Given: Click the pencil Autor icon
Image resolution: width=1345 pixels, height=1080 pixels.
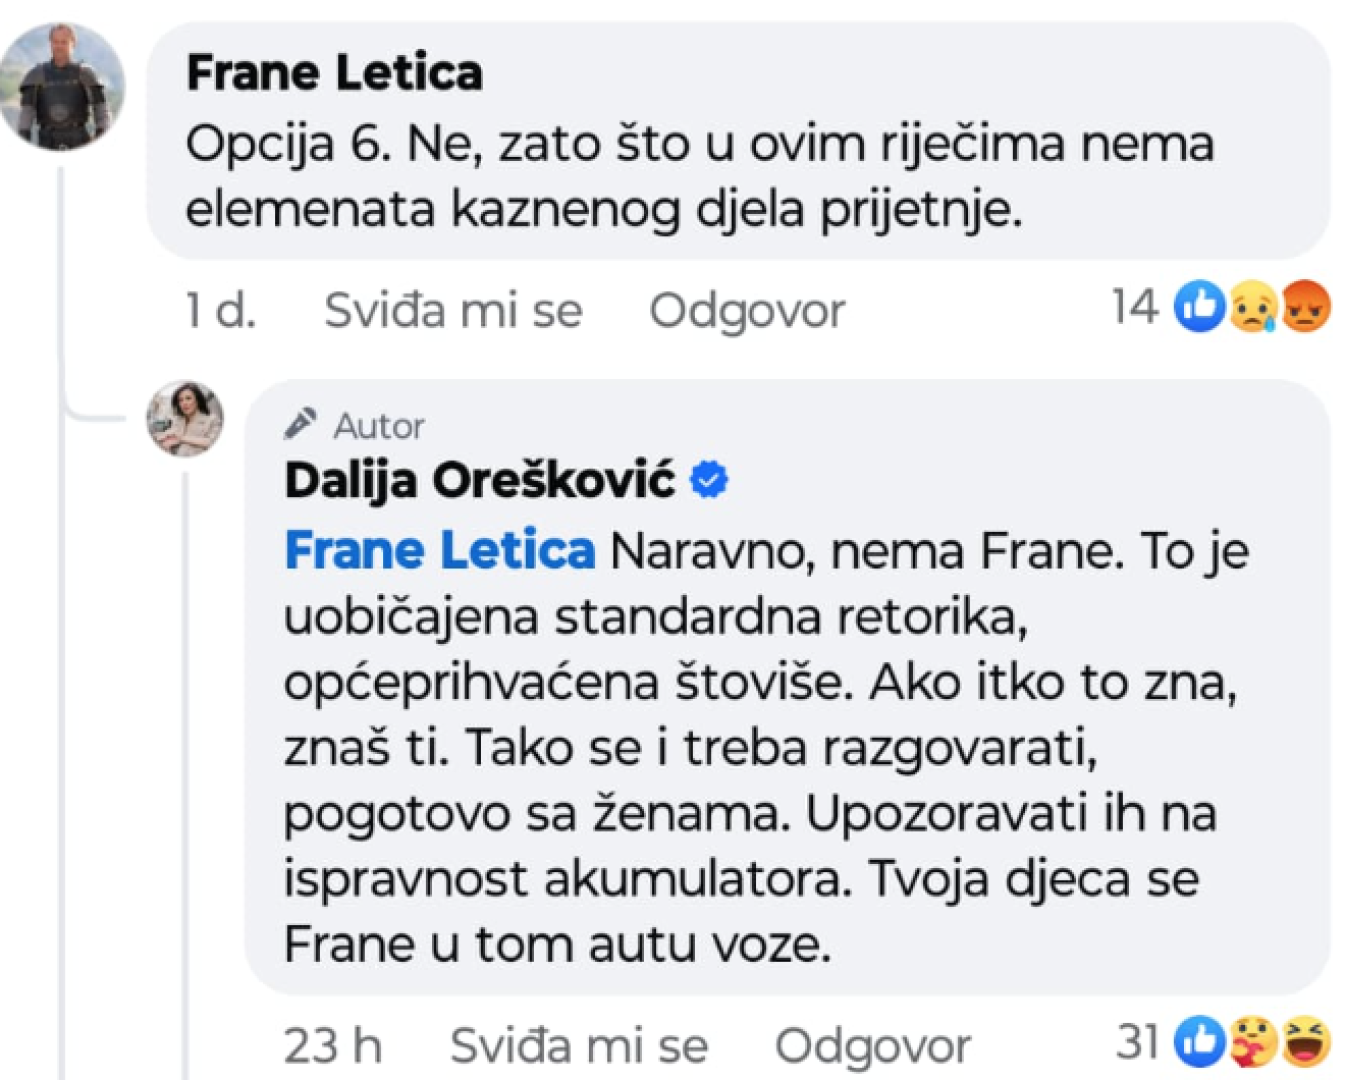Looking at the screenshot, I should point(300,425).
